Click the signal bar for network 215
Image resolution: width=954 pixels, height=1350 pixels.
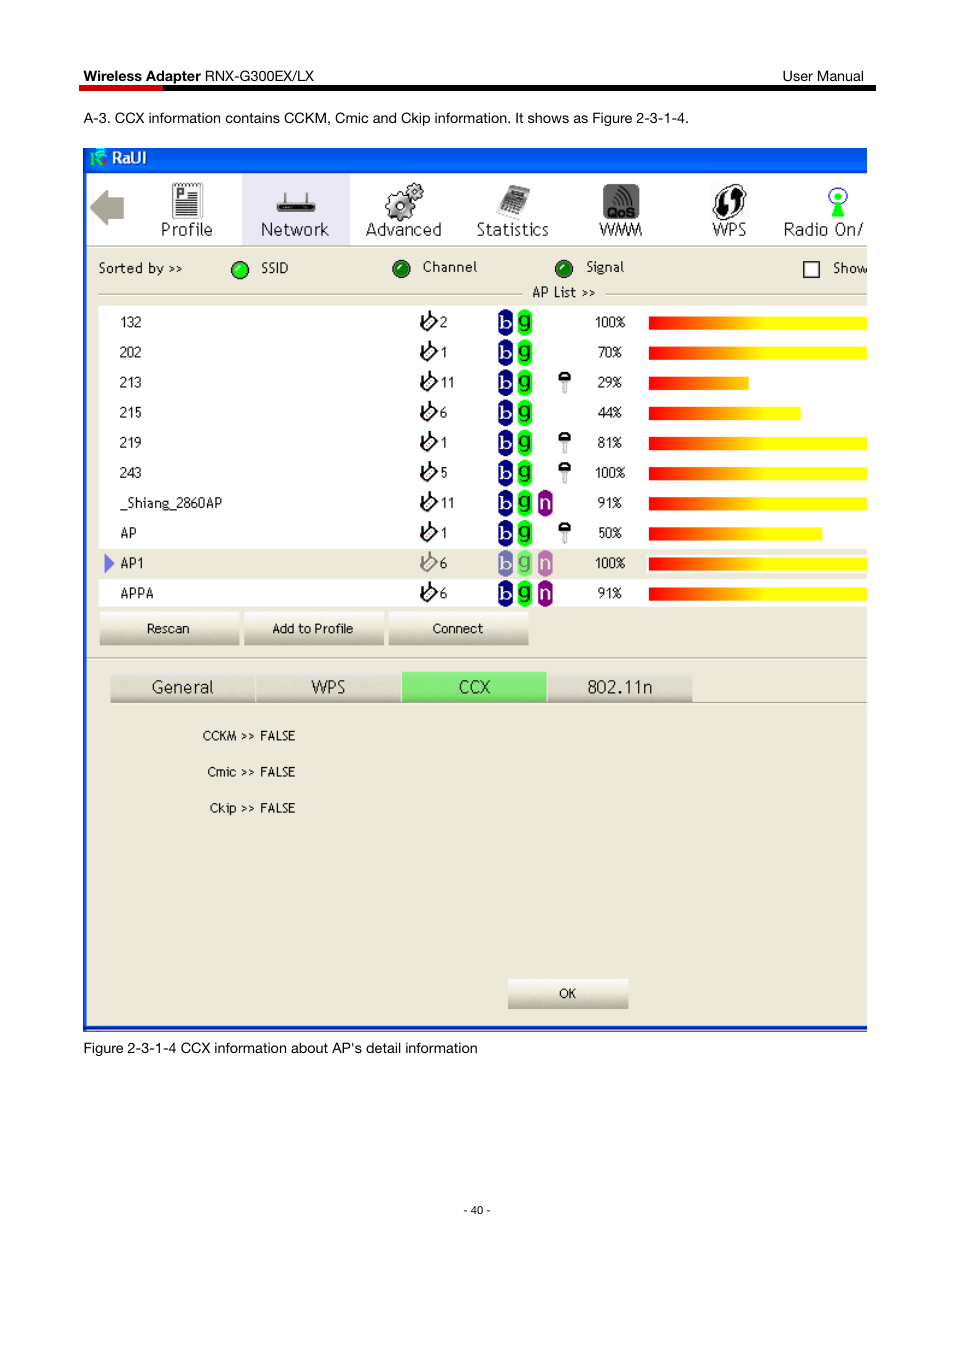click(725, 413)
